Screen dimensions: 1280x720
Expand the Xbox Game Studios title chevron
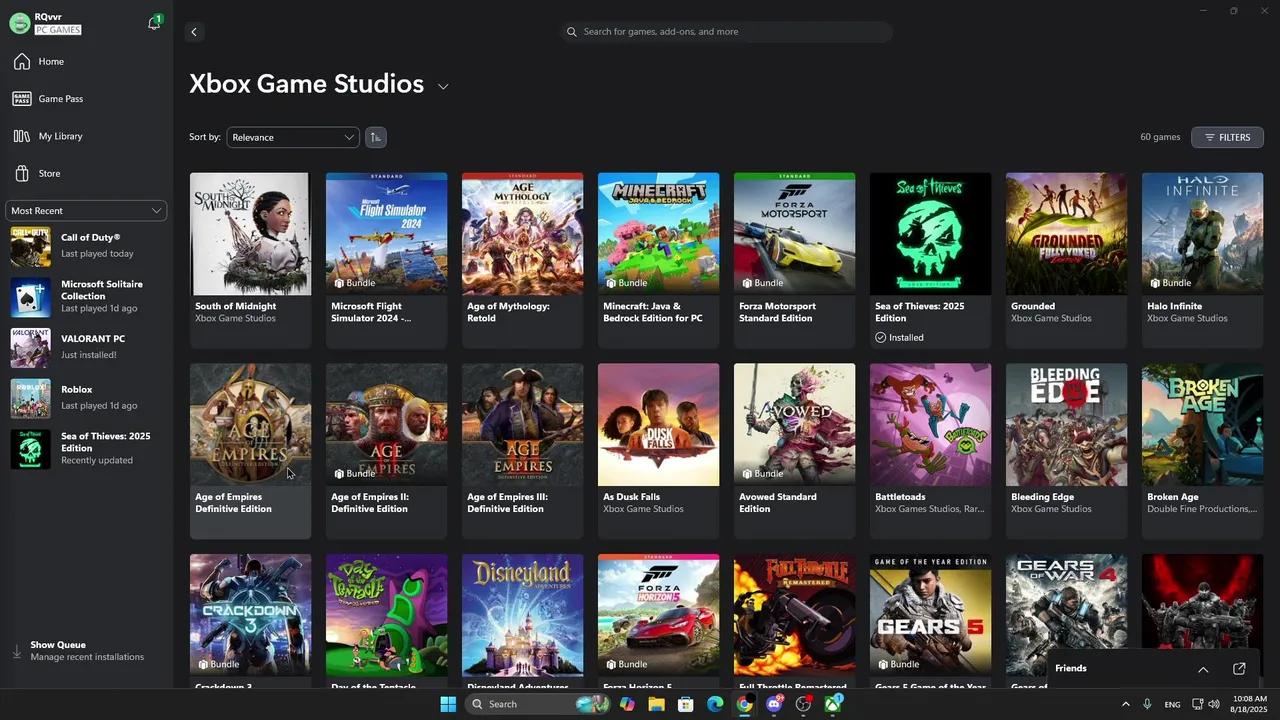[443, 87]
